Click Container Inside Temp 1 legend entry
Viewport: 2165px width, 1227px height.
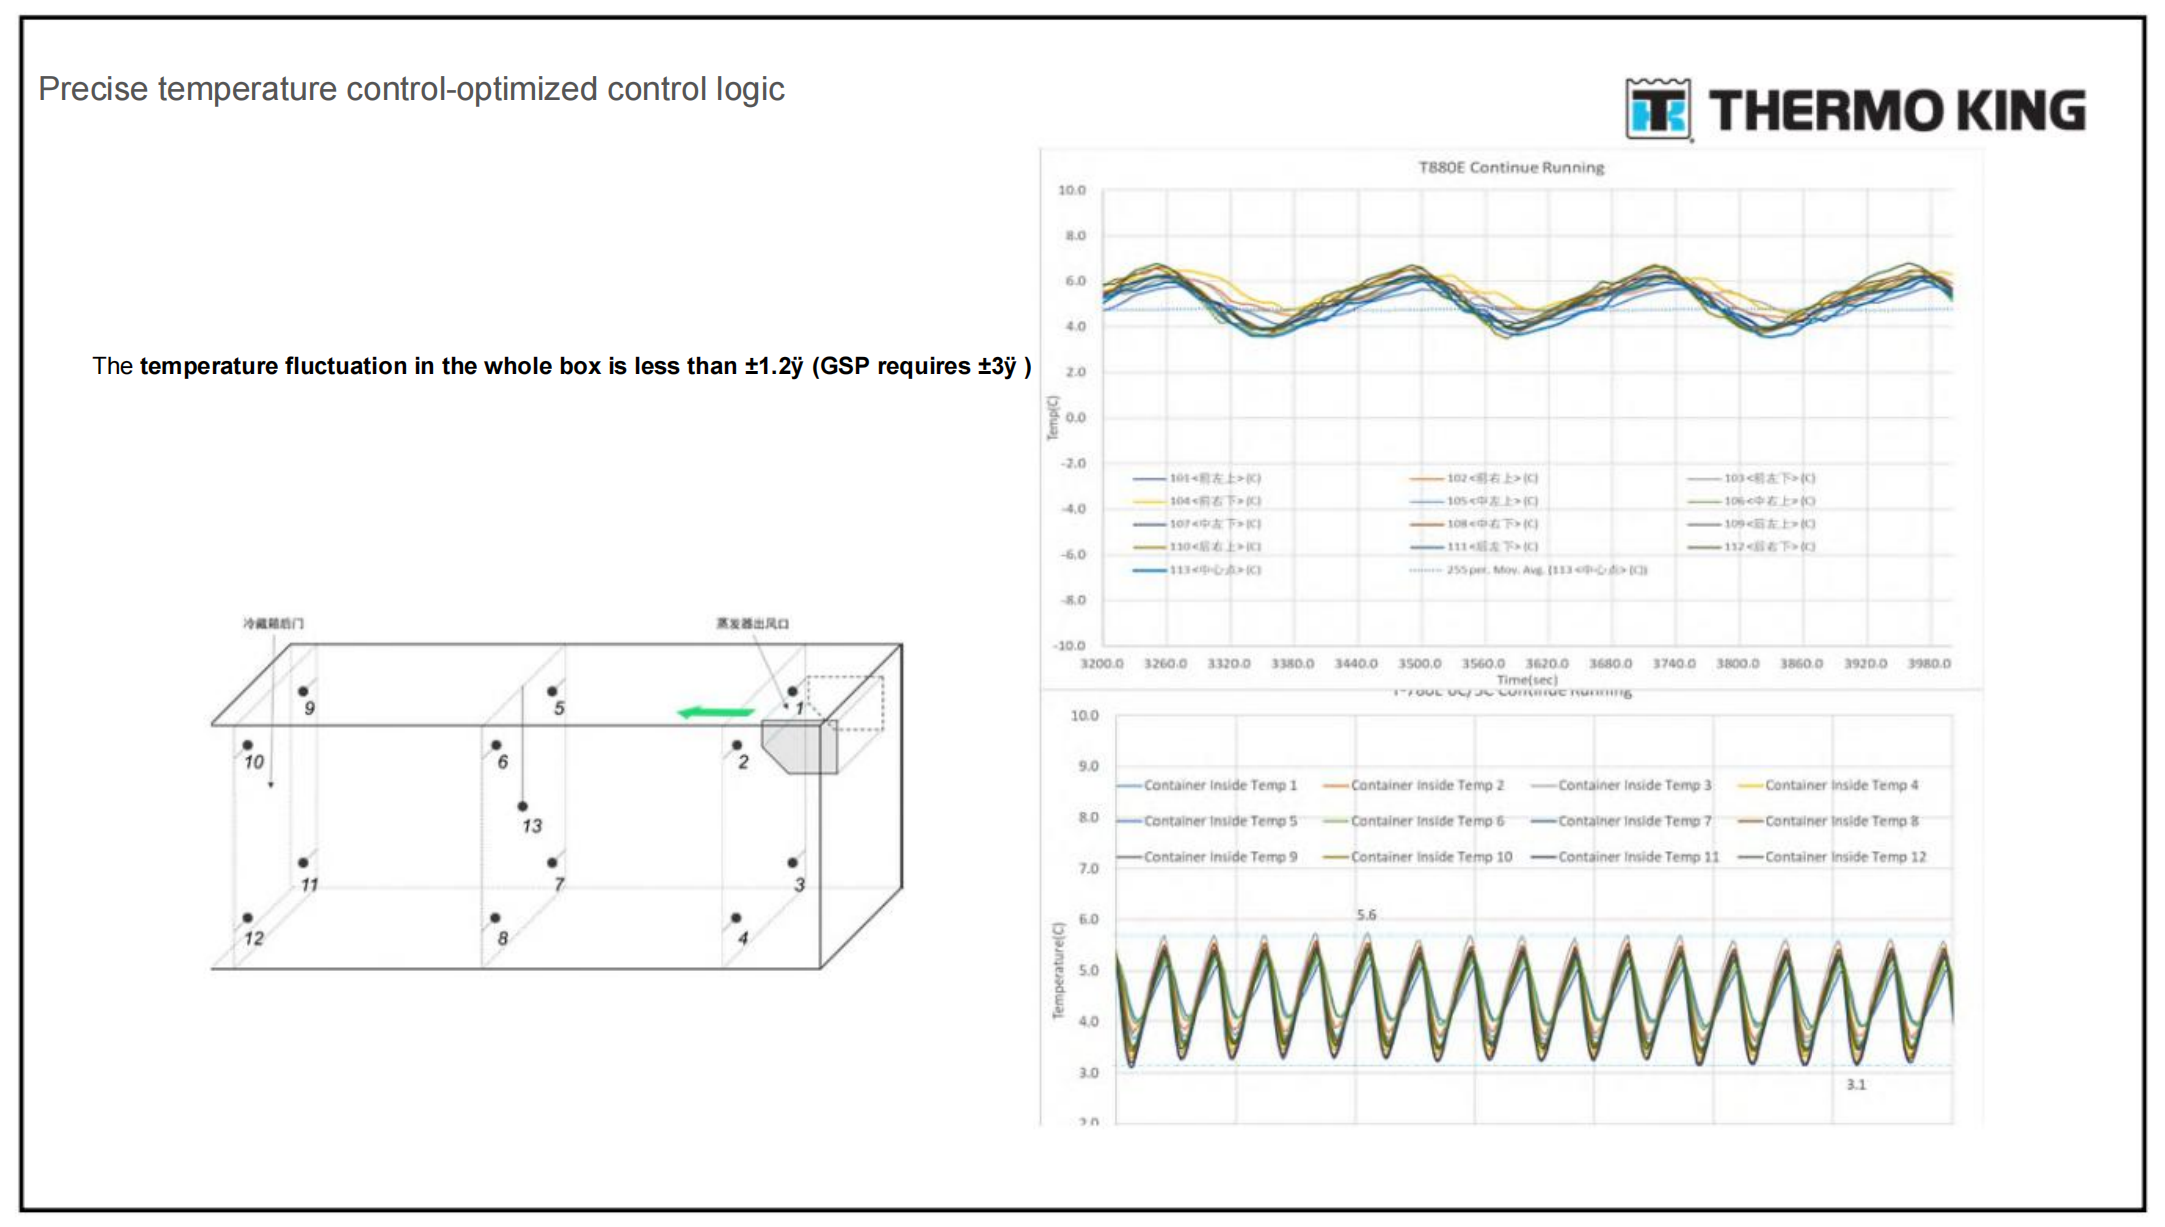(1219, 785)
